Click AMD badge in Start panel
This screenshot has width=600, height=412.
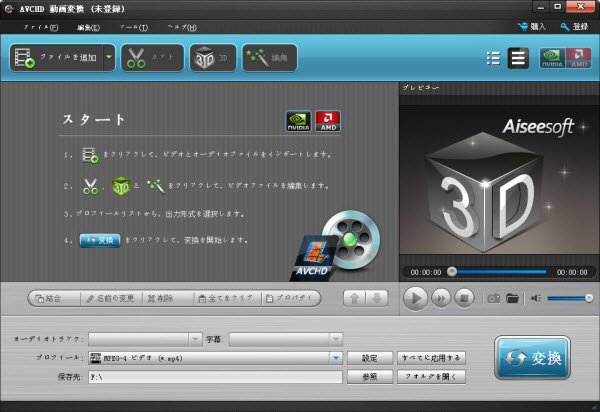pyautogui.click(x=328, y=121)
